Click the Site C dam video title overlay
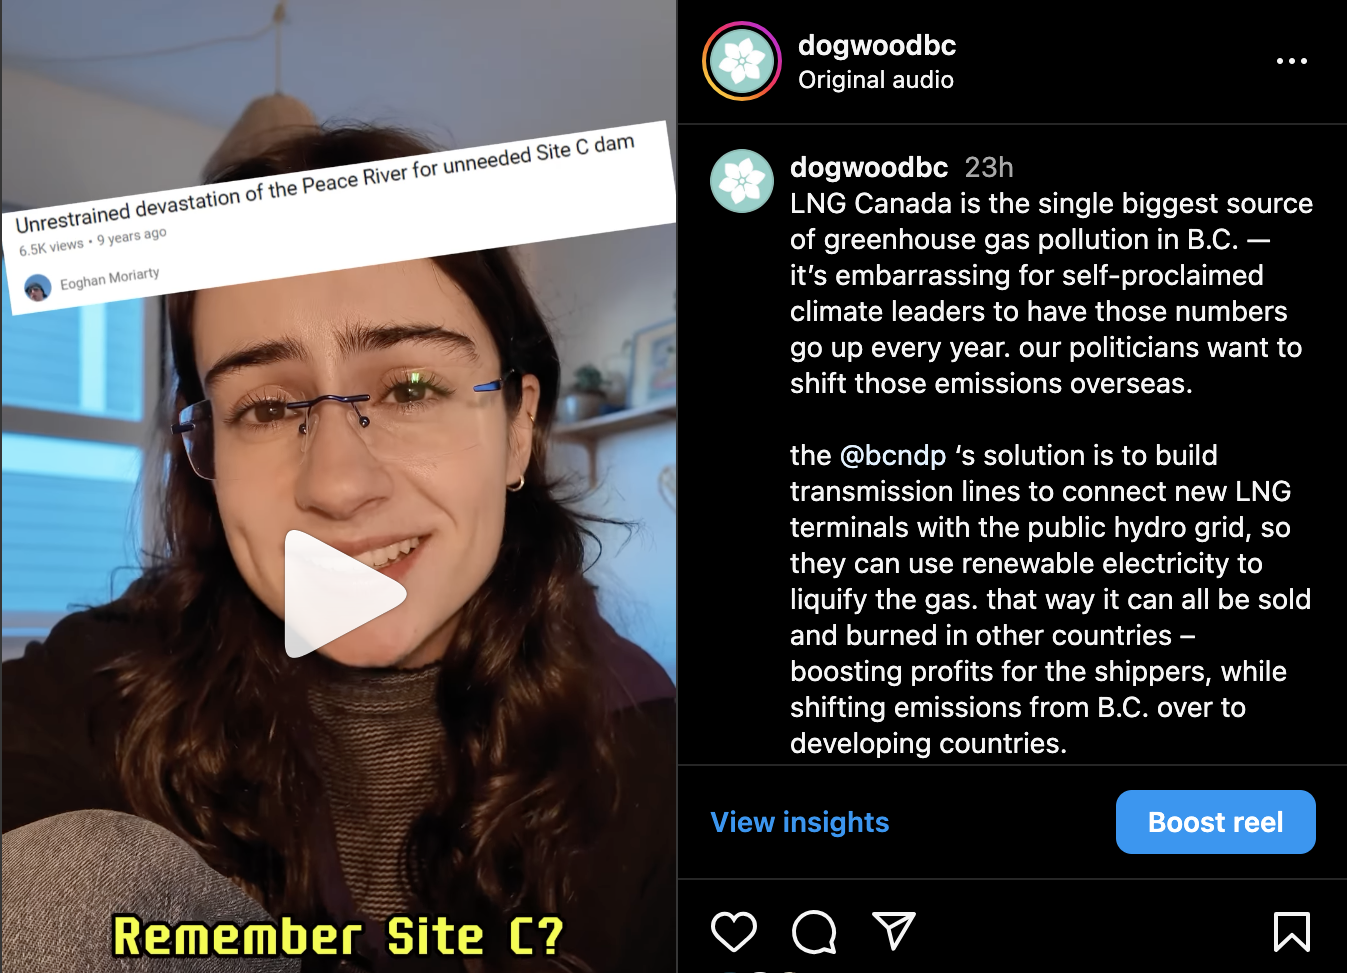 coord(326,182)
